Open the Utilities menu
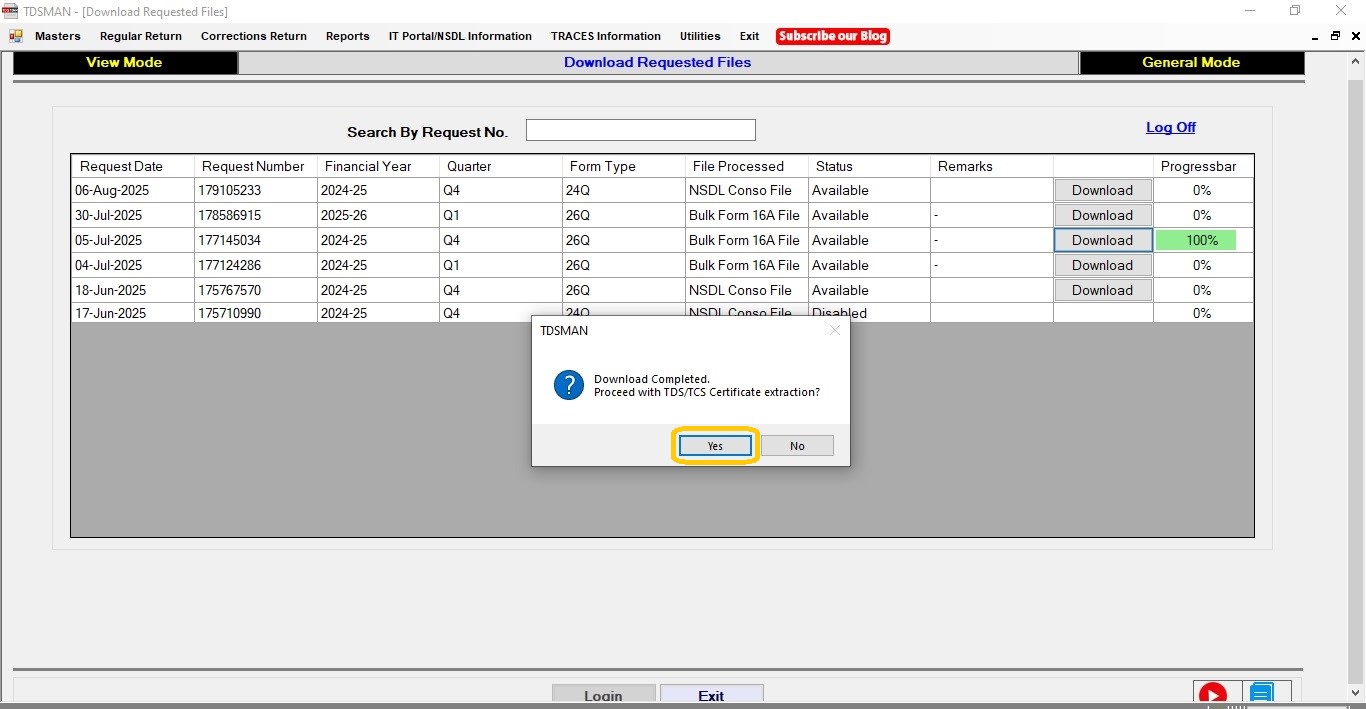 click(700, 36)
